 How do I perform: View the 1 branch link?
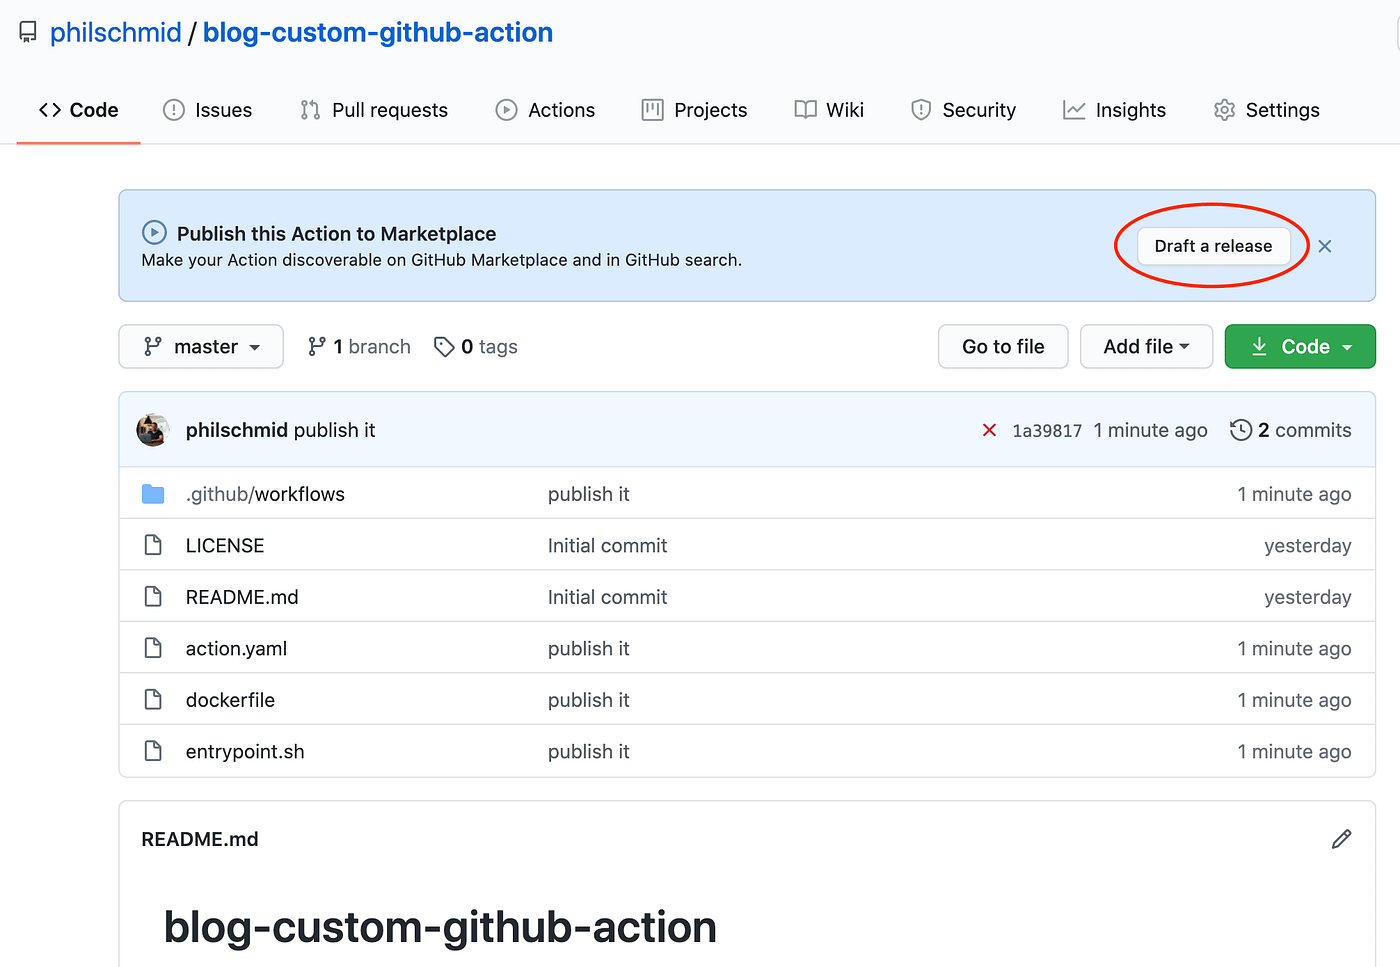(359, 347)
